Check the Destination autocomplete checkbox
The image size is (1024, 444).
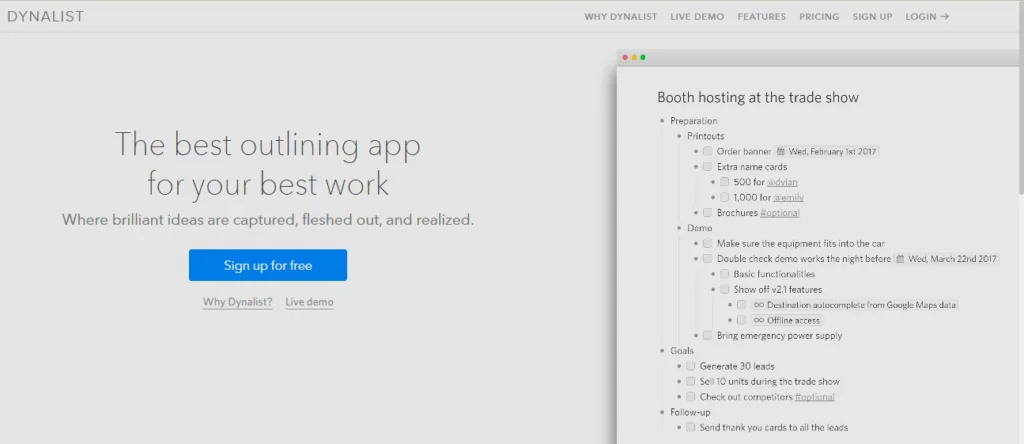[x=741, y=305]
